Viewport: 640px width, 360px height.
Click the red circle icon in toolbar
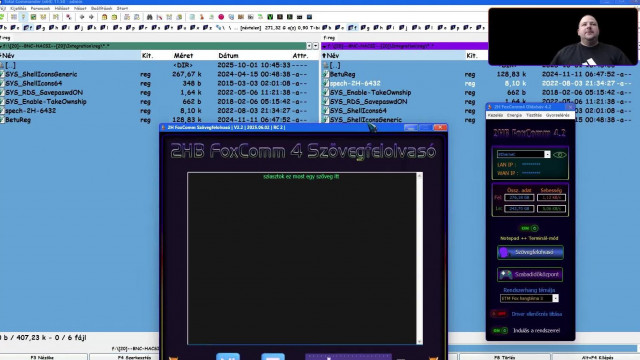click(x=221, y=17)
